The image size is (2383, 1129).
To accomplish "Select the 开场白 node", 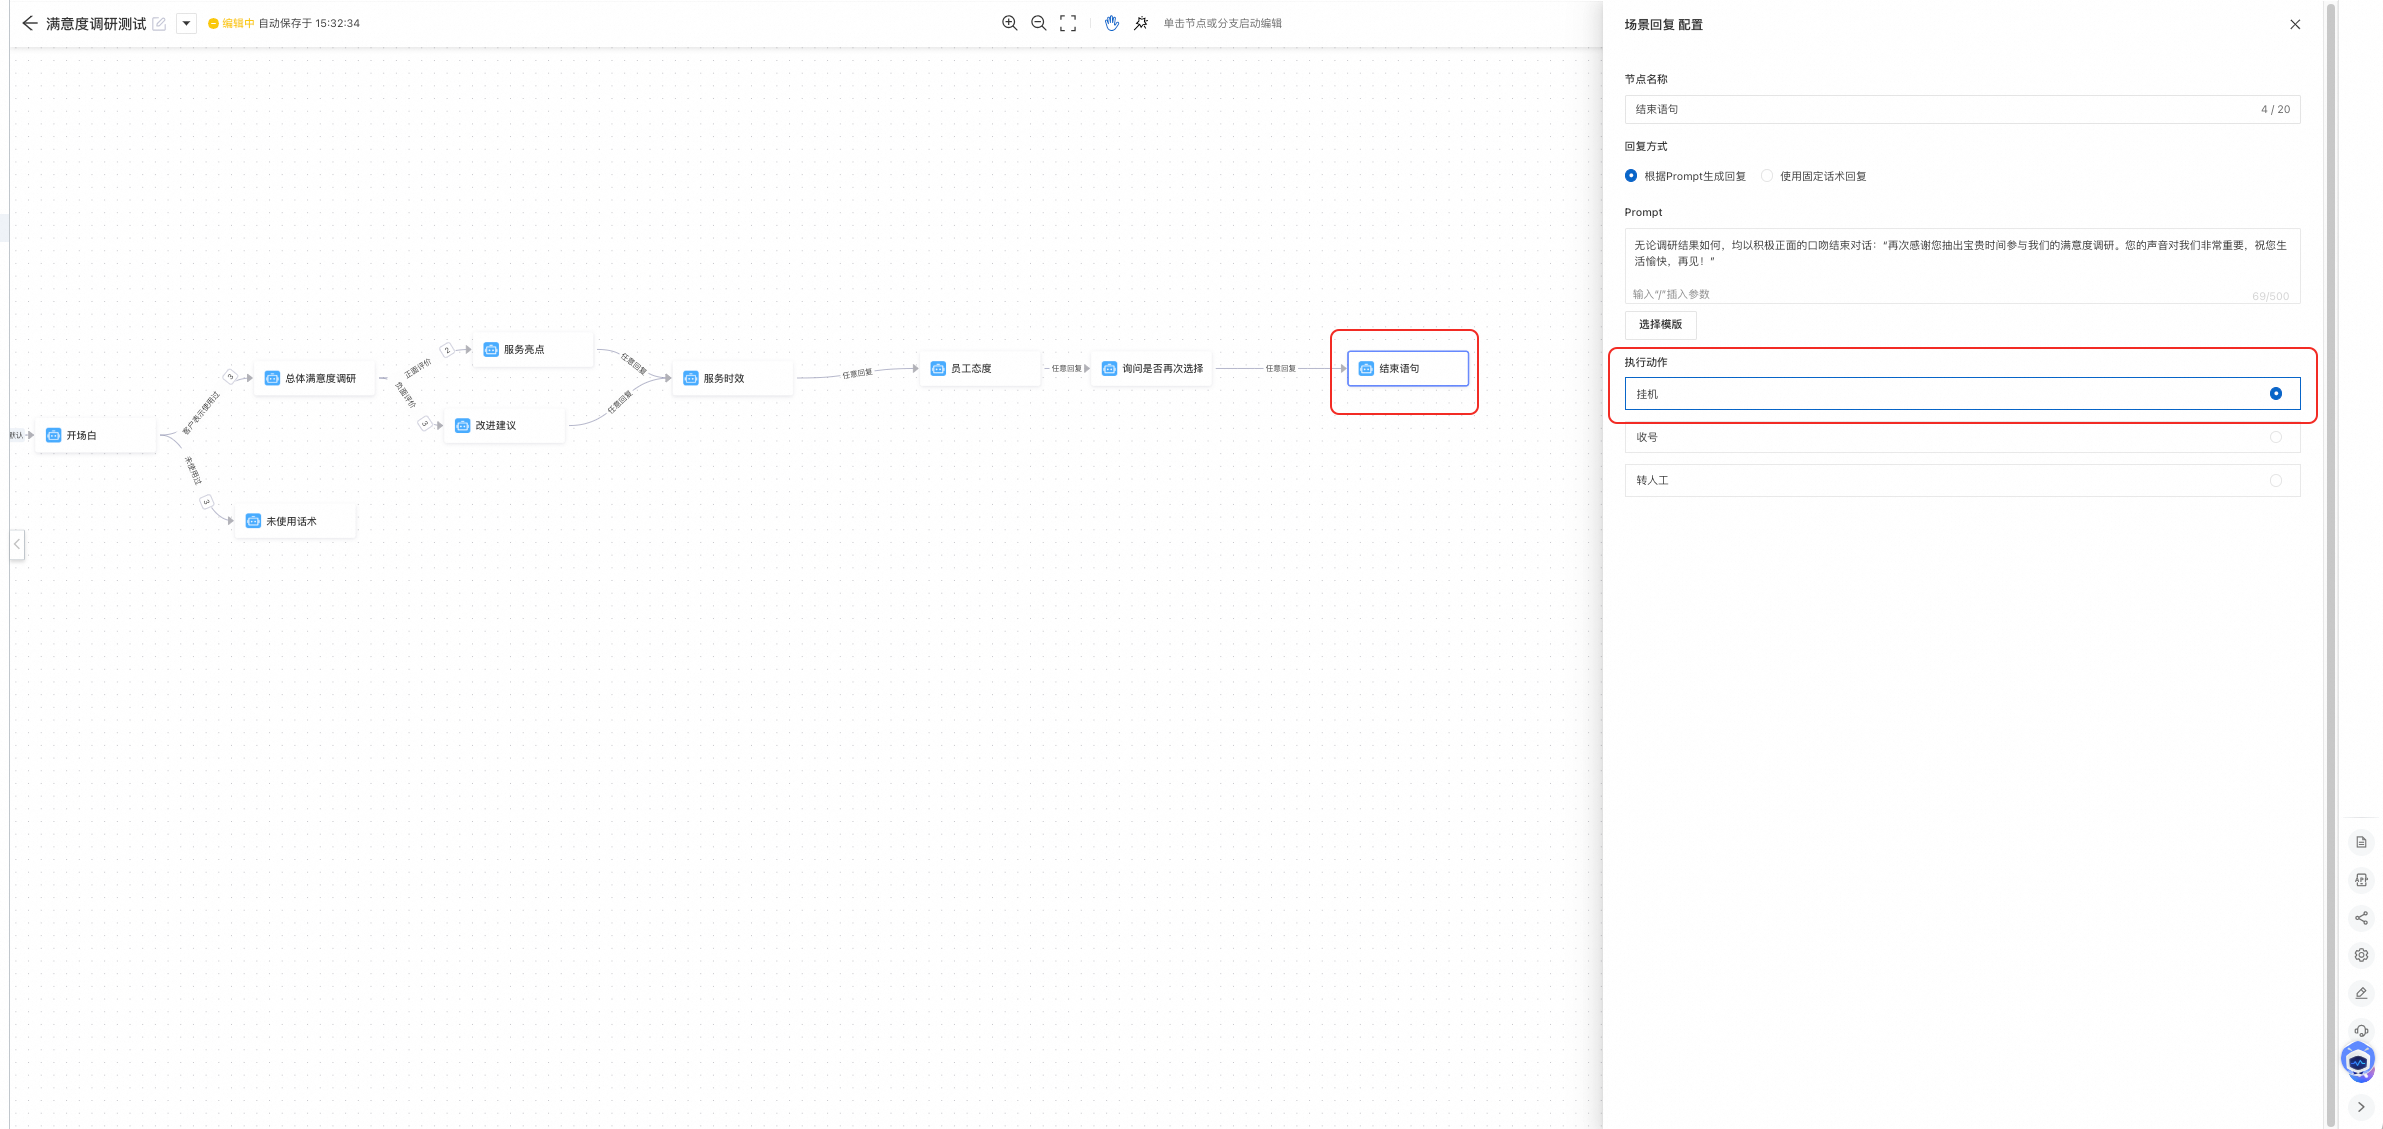I will (95, 435).
